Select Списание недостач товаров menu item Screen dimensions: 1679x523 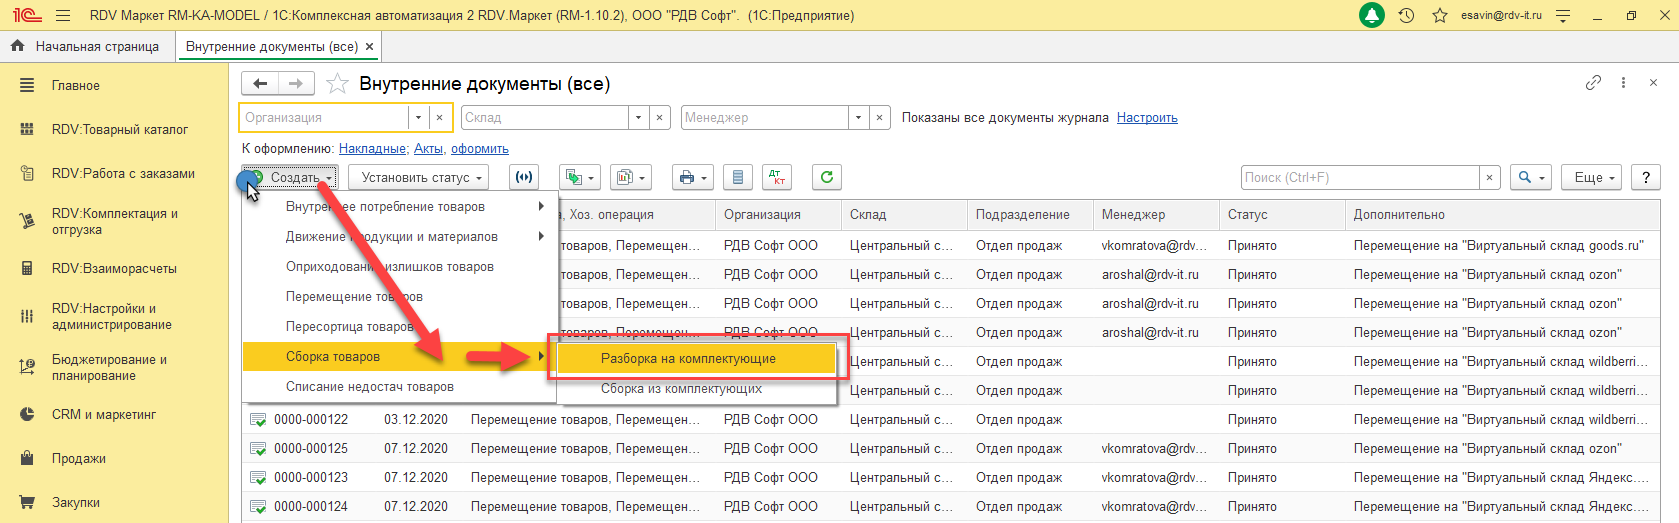point(399,386)
